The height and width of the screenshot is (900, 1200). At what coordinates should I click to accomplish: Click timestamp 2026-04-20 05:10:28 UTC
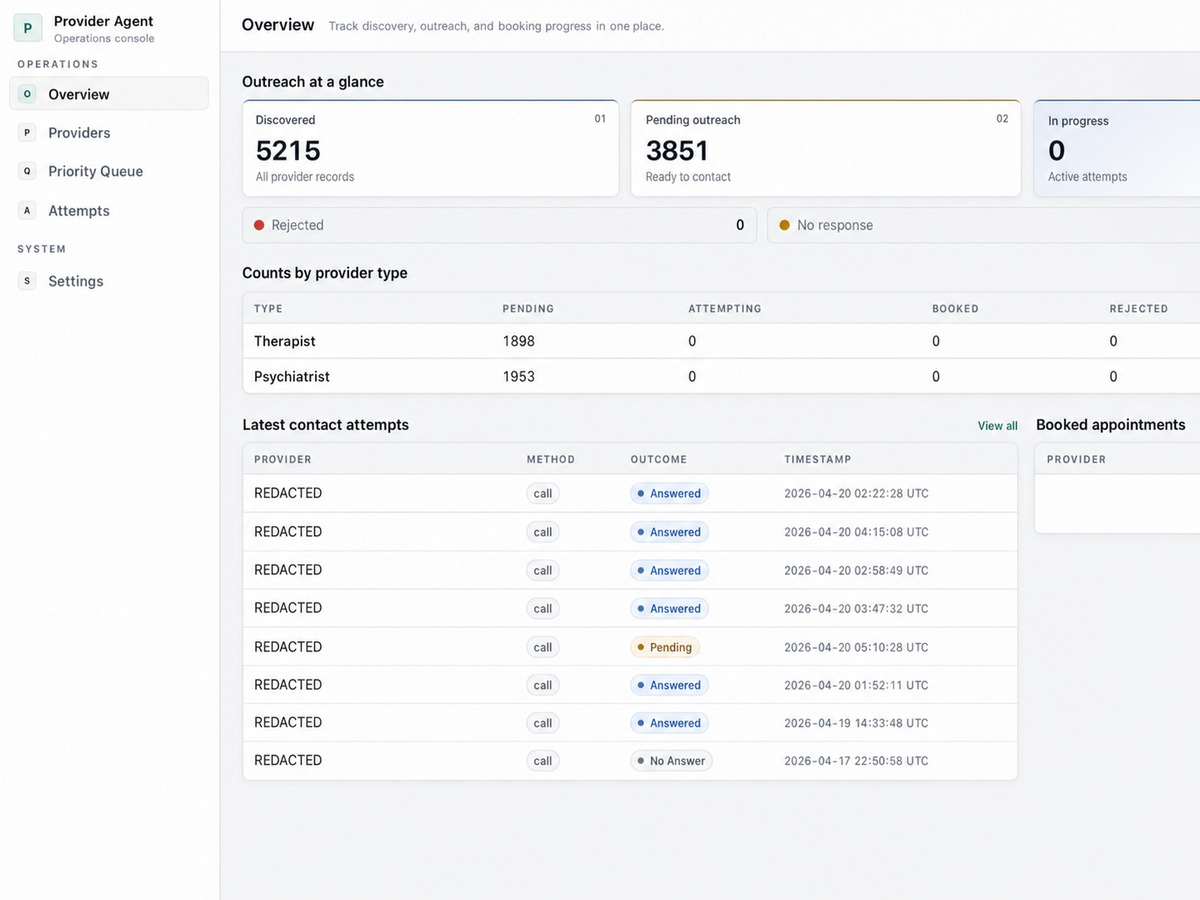click(856, 647)
